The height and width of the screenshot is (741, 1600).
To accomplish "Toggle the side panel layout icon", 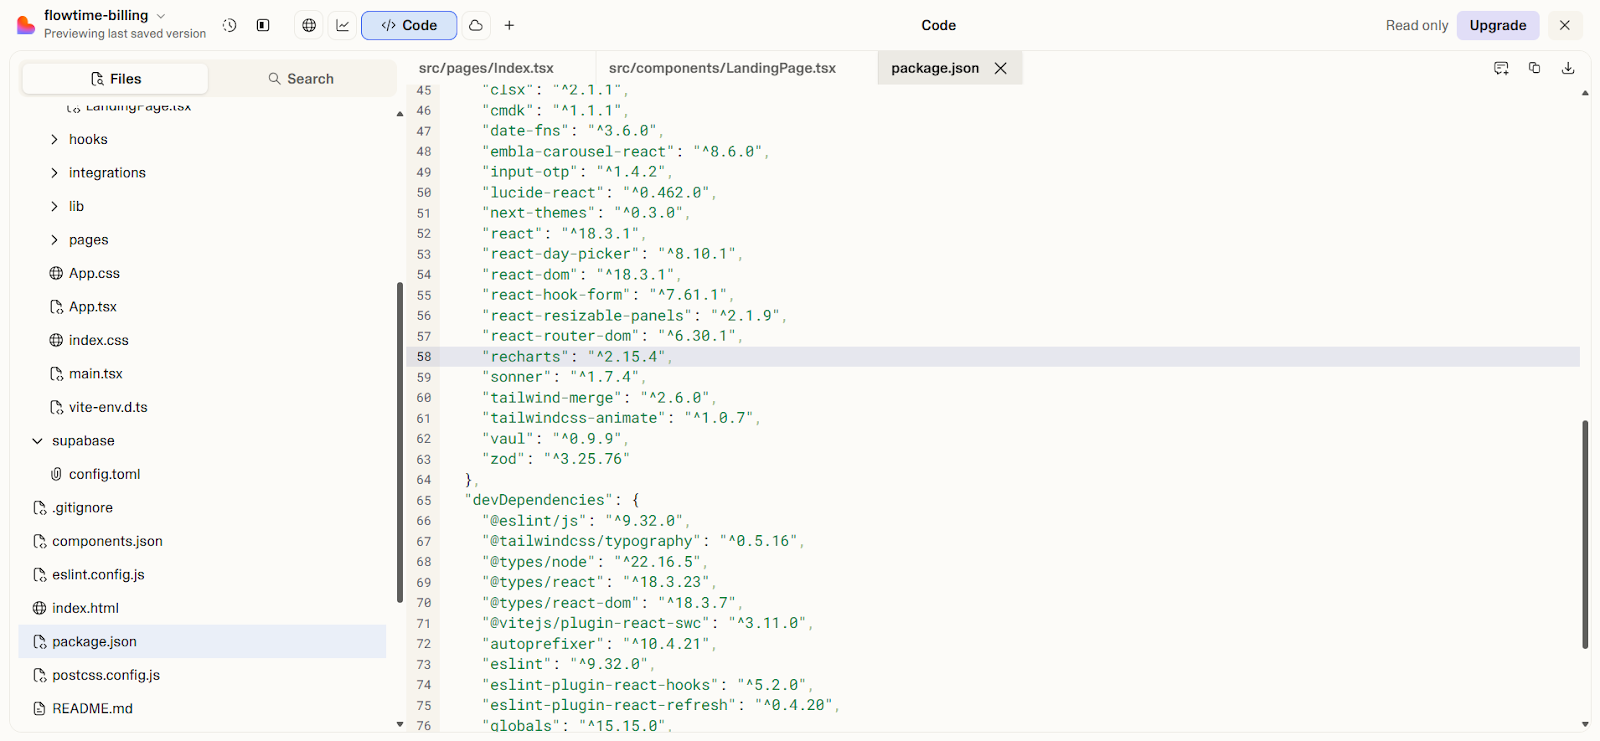I will 263,25.
